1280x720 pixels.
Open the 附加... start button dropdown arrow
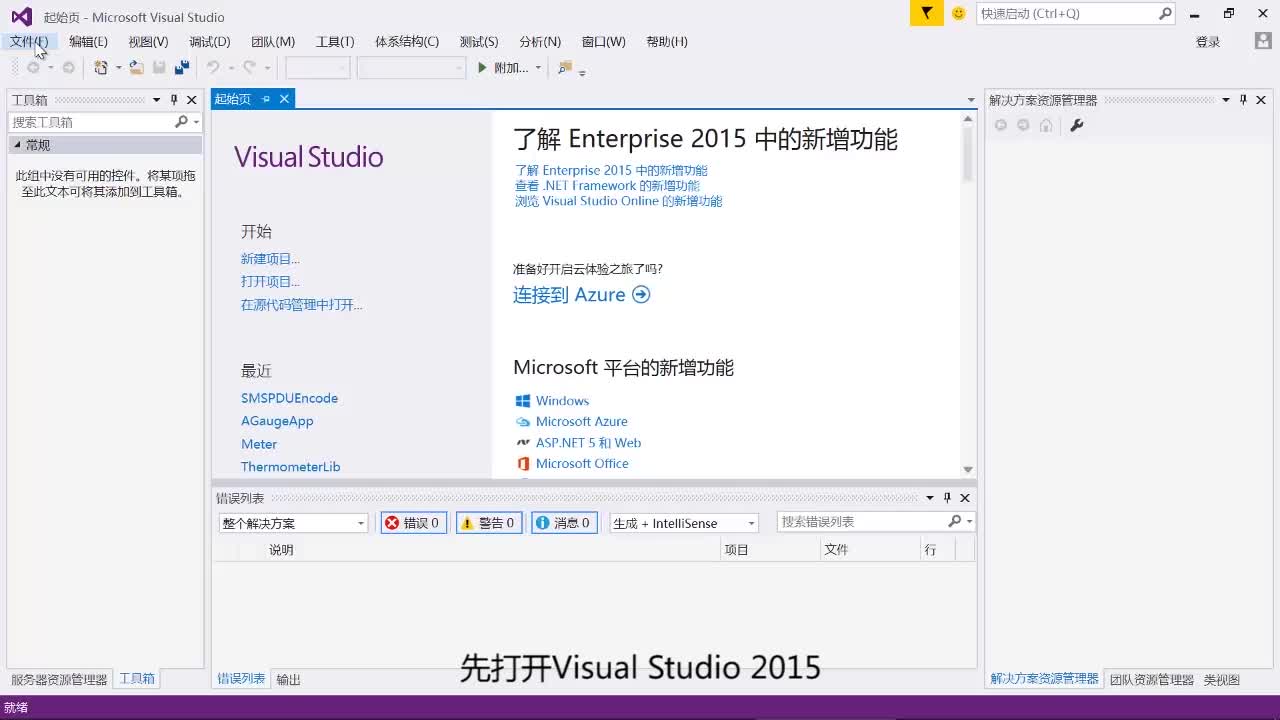538,68
